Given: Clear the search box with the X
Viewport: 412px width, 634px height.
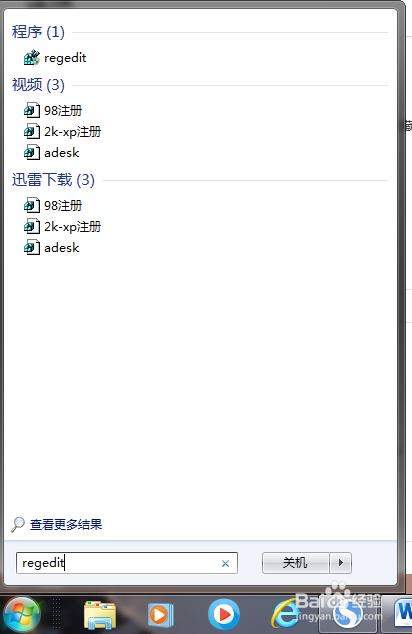Looking at the screenshot, I should click(225, 563).
